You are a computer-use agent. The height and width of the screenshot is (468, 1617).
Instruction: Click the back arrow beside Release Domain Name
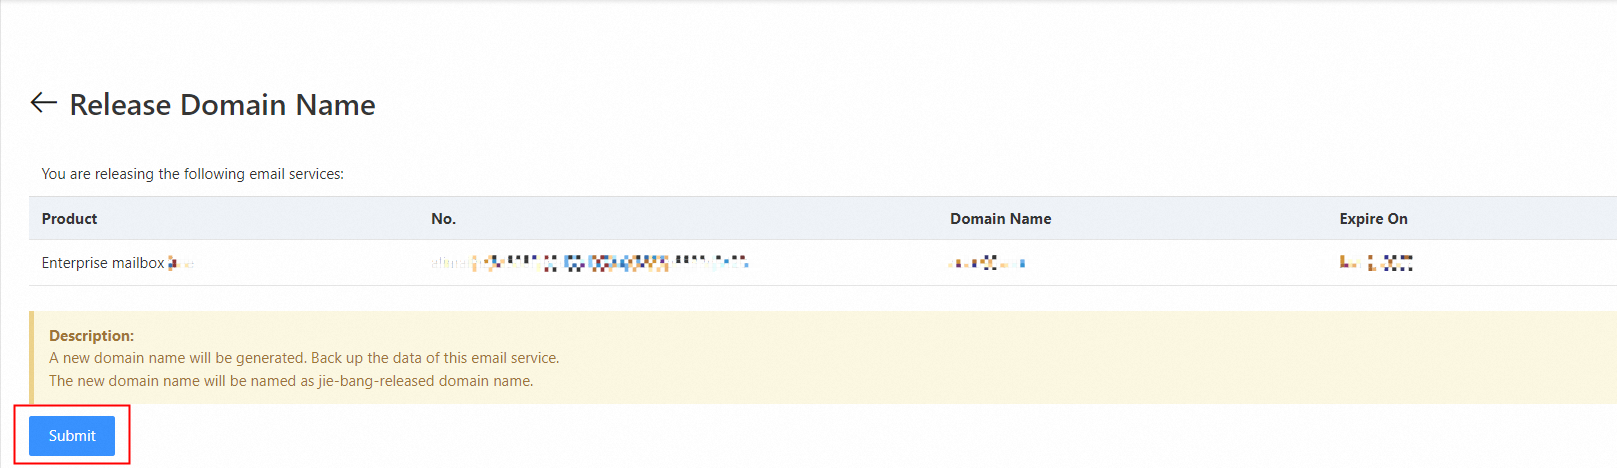pos(43,103)
